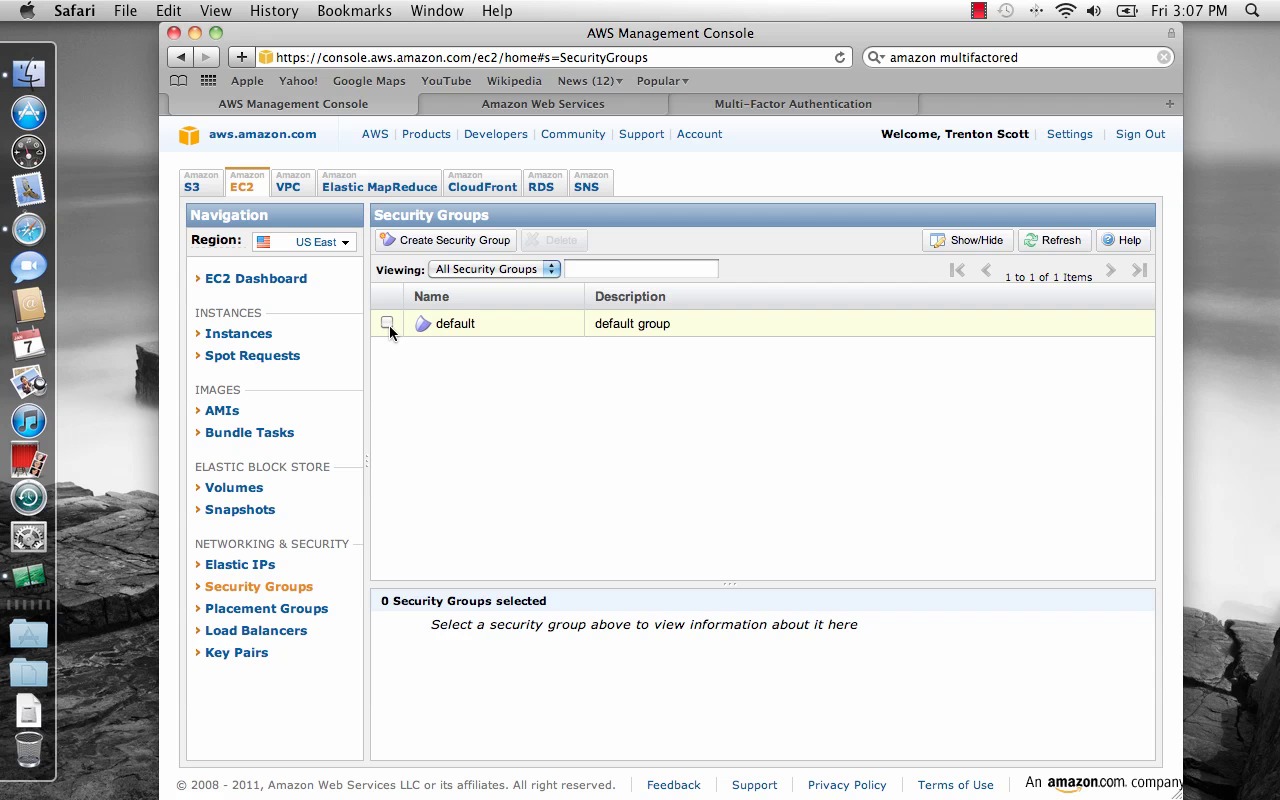Viewport: 1280px width, 800px height.
Task: Open the Settings link near Sign Out
Action: click(1069, 134)
